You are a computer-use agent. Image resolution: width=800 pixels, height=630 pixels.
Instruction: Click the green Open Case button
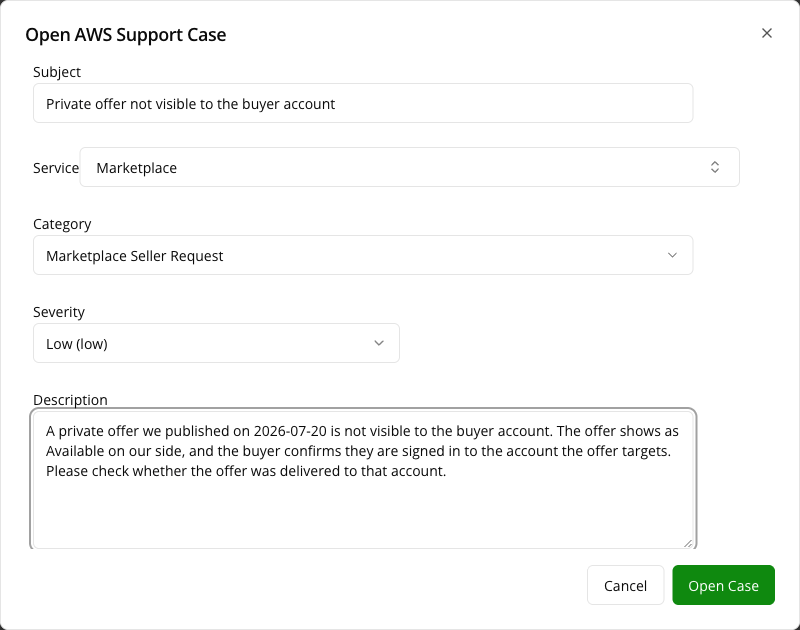pos(723,585)
